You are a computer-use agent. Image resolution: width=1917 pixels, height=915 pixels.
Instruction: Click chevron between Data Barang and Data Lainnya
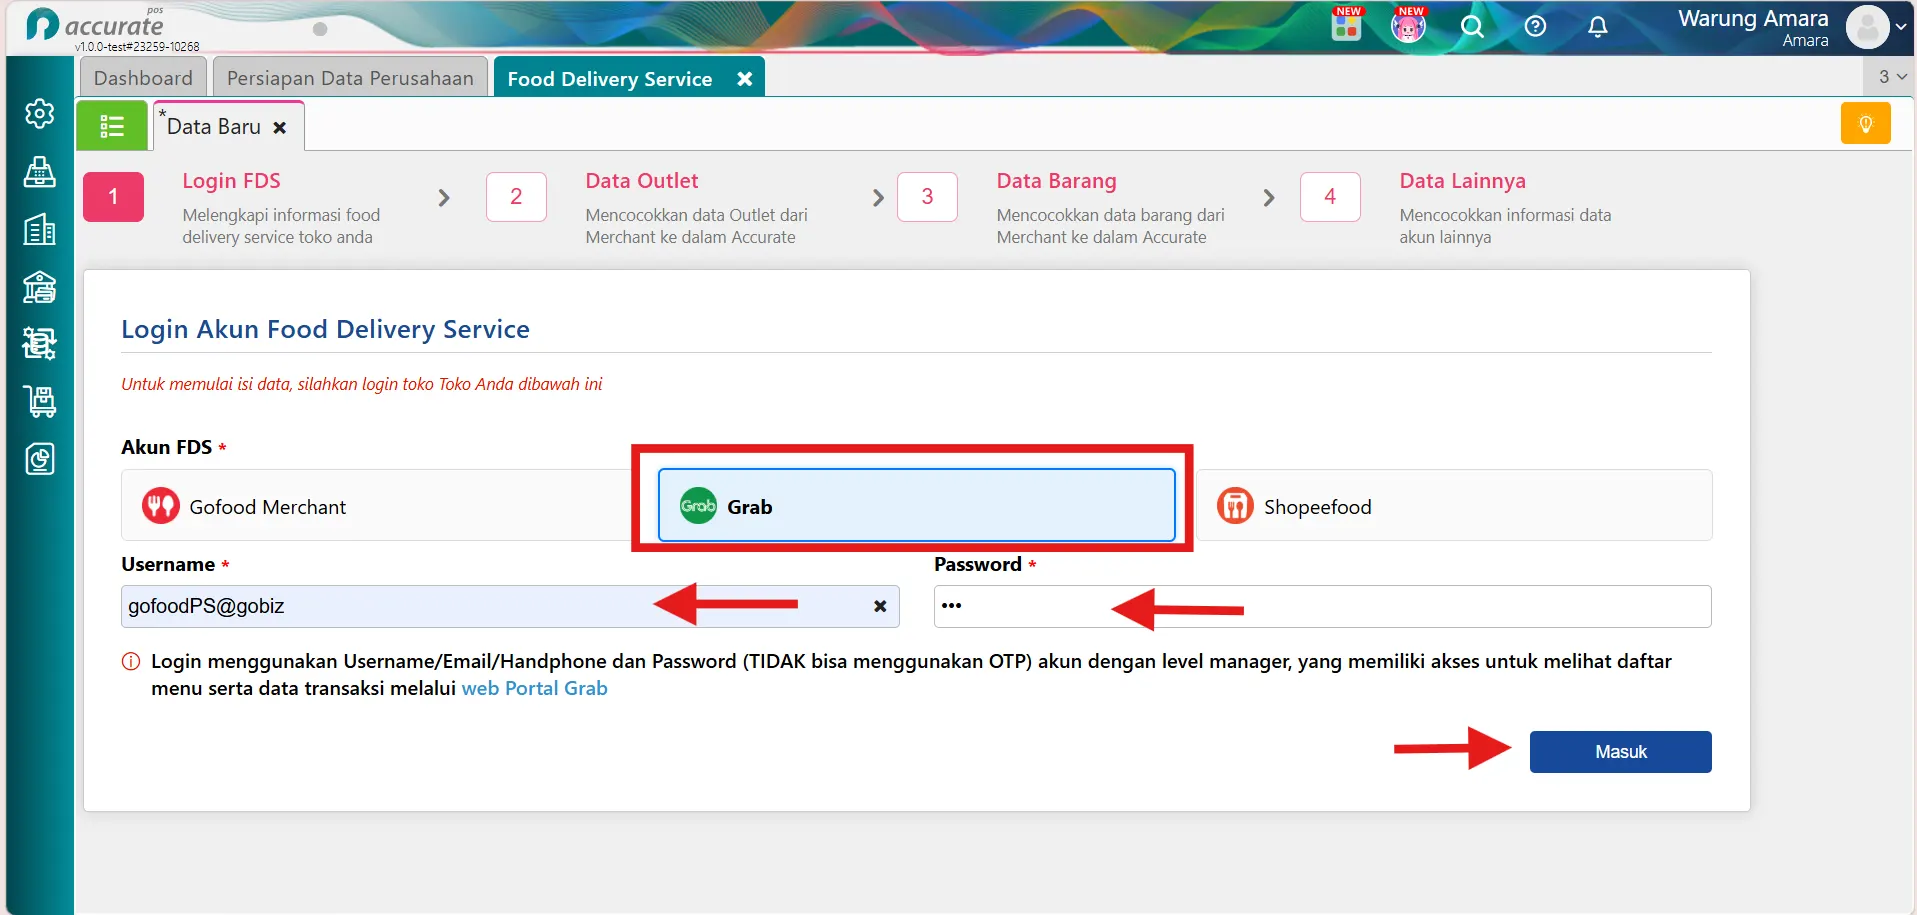1268,198
